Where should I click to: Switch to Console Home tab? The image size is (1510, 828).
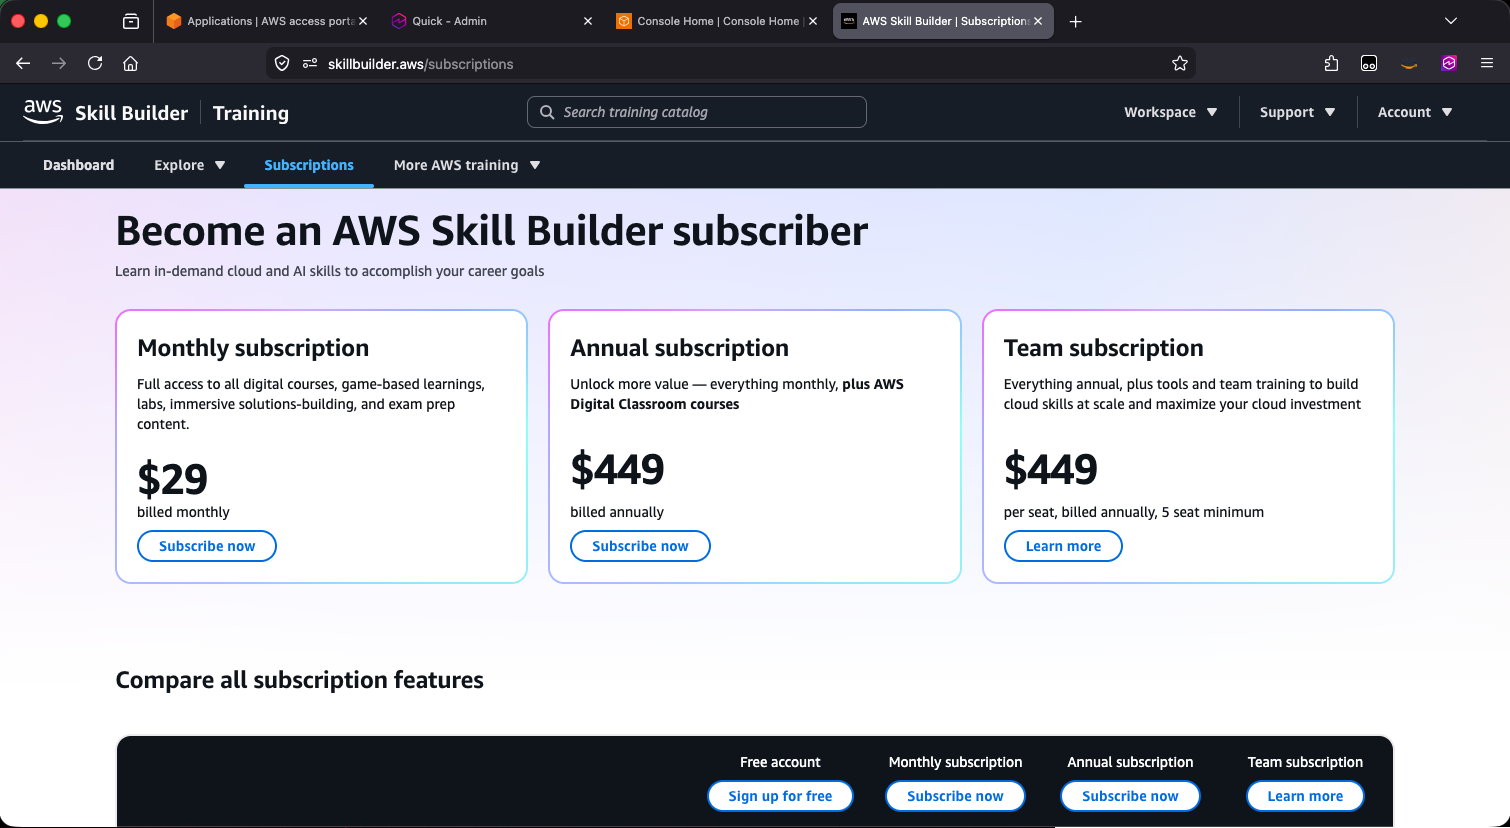pos(717,21)
